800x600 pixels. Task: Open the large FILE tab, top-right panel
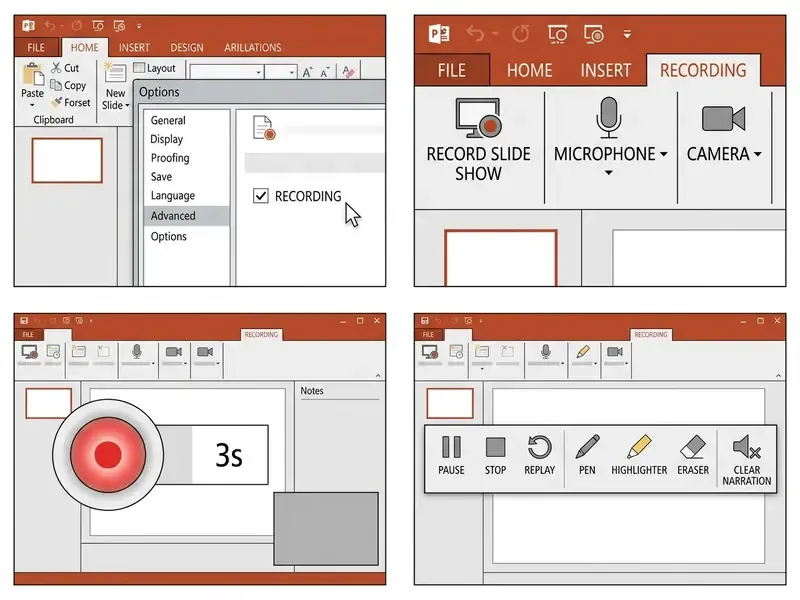pyautogui.click(x=452, y=70)
